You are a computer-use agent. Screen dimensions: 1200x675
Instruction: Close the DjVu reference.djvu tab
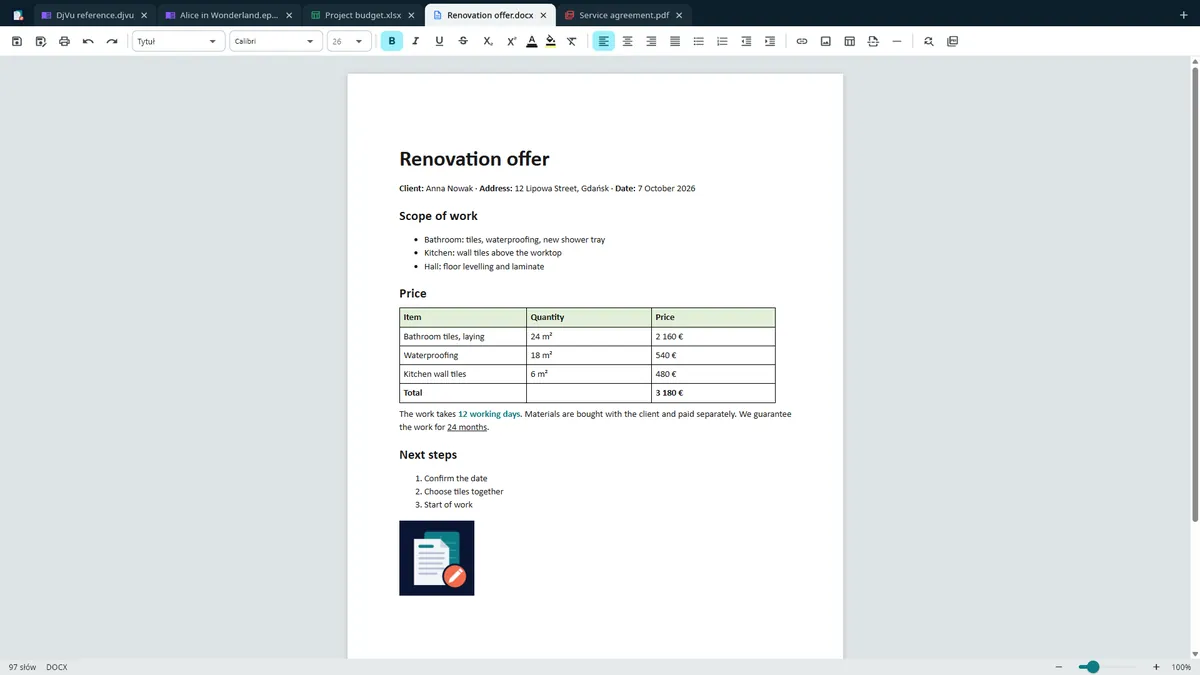[x=144, y=15]
